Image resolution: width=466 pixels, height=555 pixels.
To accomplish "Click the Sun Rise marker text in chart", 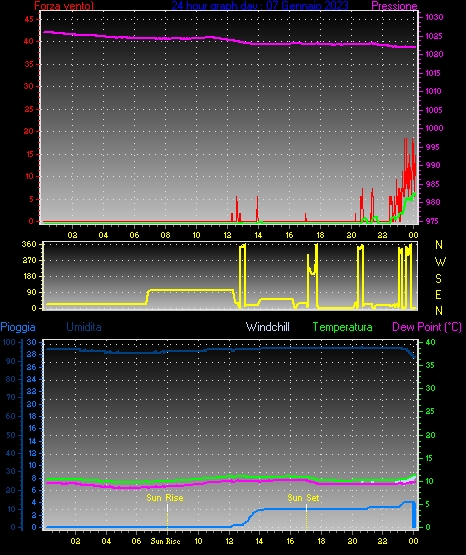I will coord(165,498).
